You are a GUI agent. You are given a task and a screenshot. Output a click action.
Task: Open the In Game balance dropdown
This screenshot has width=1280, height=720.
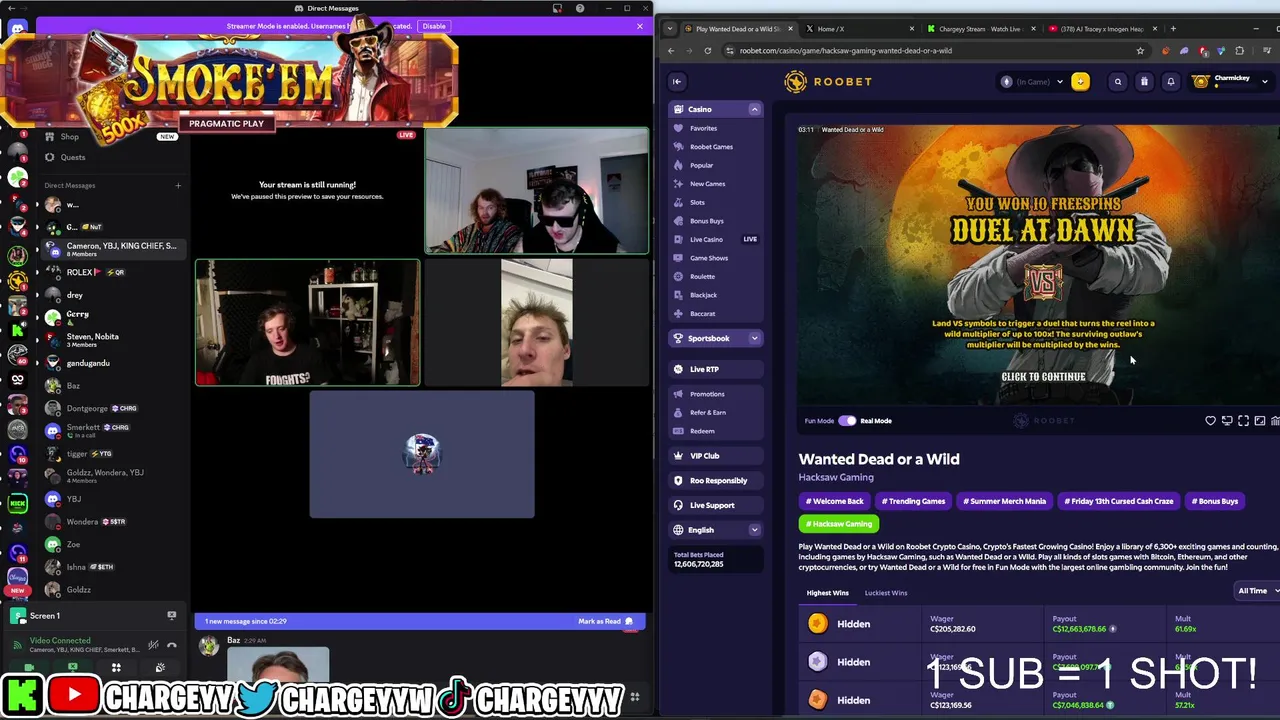pos(1032,82)
